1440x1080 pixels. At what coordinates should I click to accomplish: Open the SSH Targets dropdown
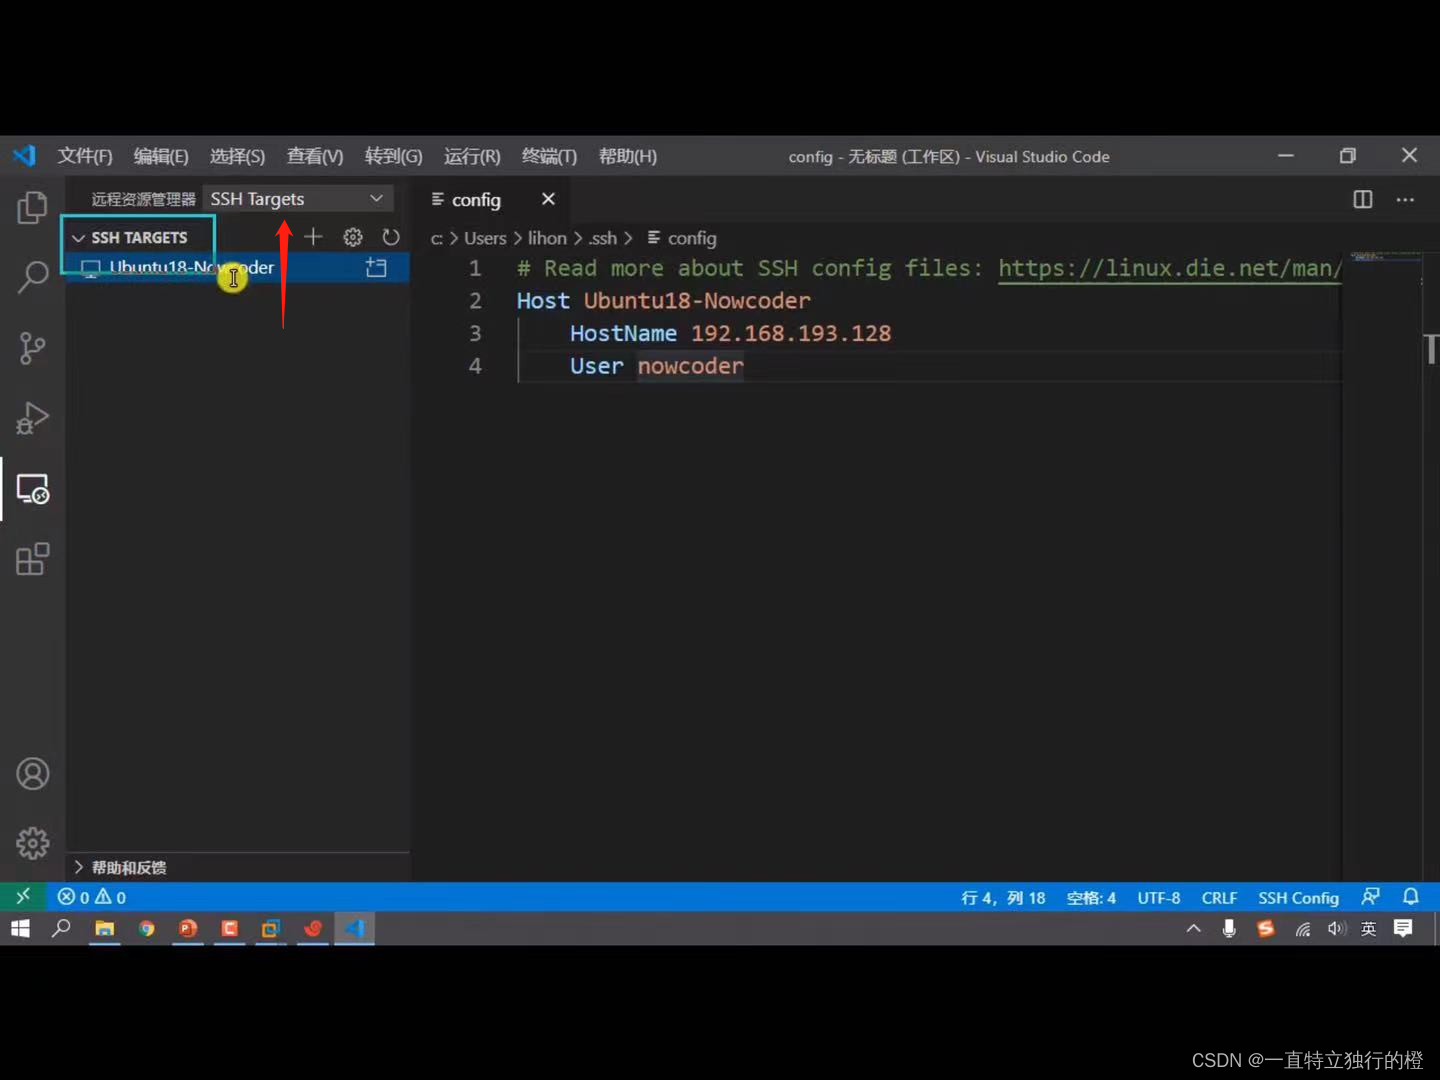point(297,199)
